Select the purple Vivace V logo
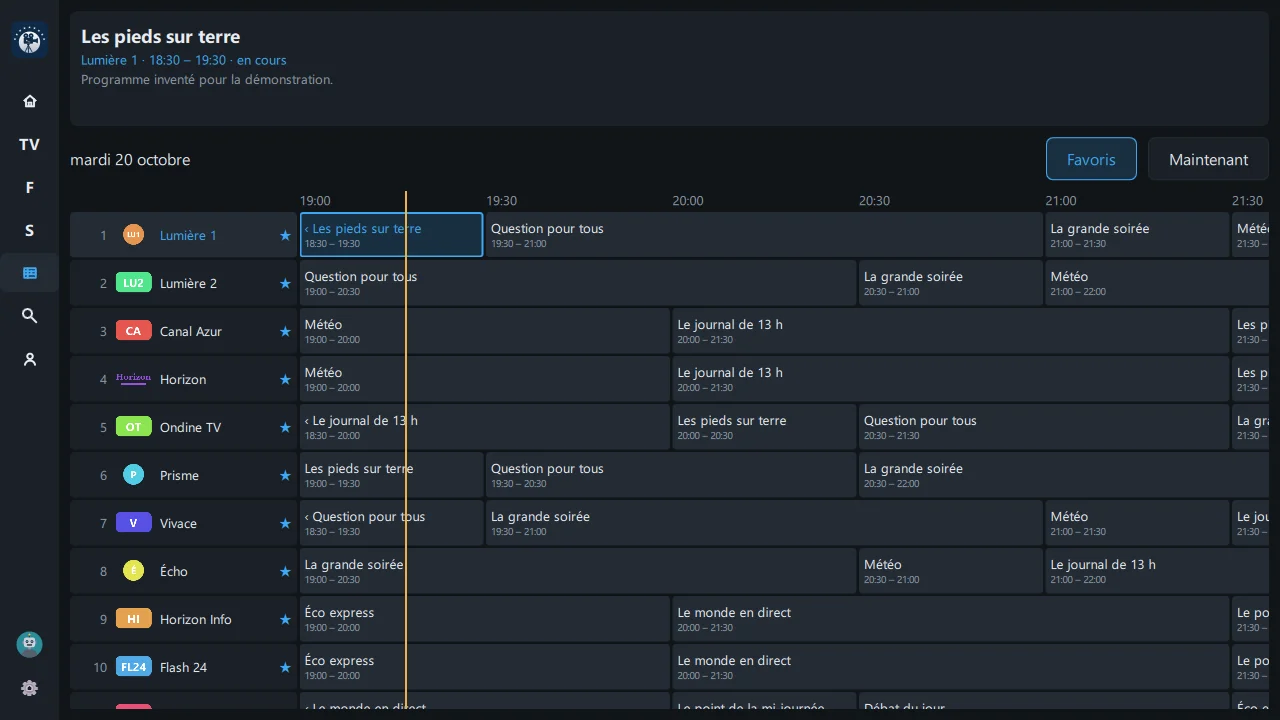Screen dimensions: 1280x720 tap(133, 523)
